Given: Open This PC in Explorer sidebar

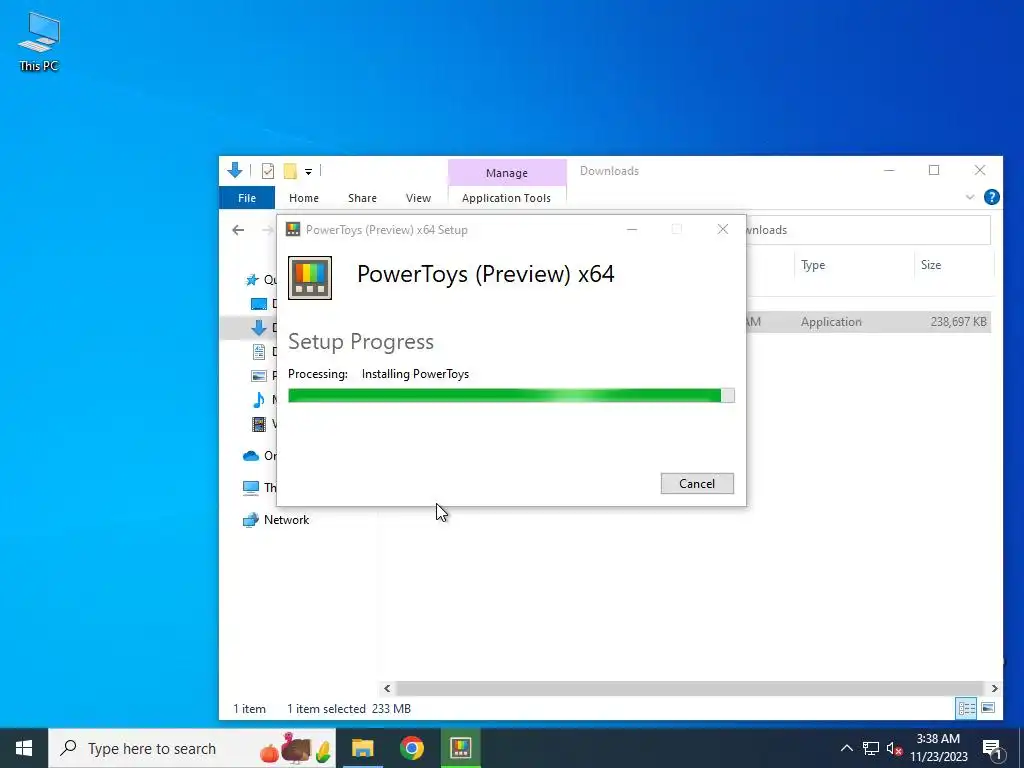Looking at the screenshot, I should pyautogui.click(x=259, y=487).
